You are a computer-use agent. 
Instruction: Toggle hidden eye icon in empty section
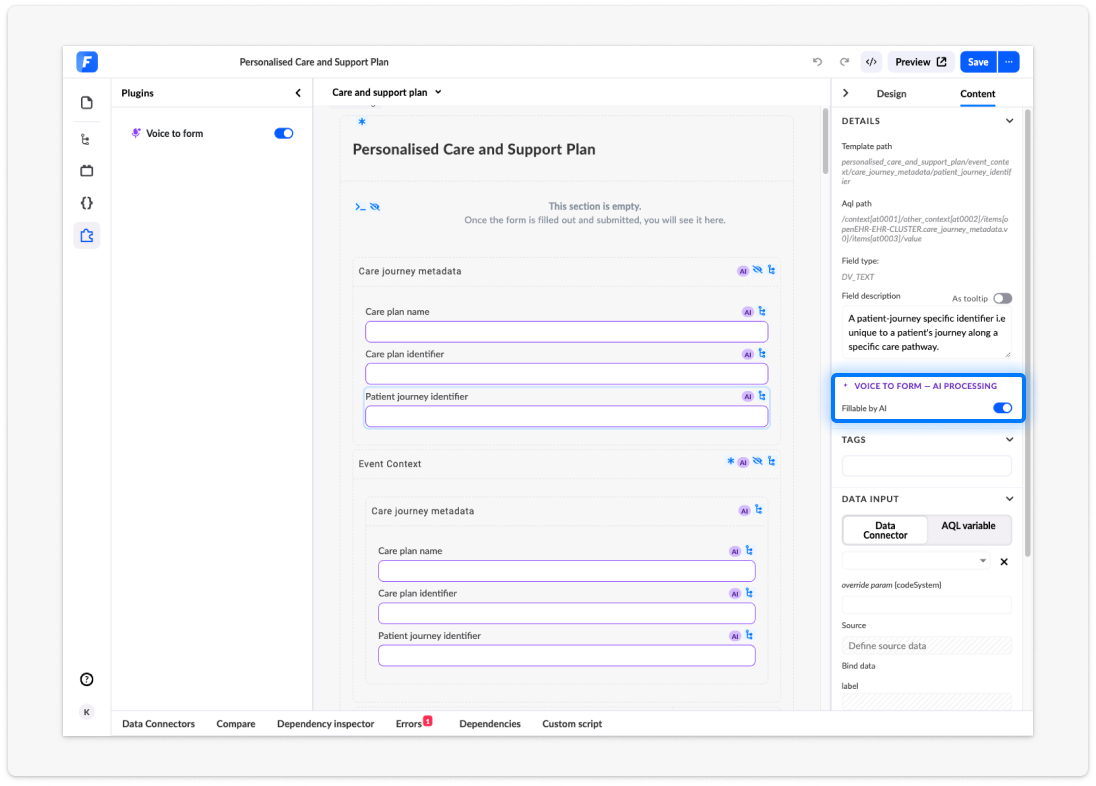(375, 207)
